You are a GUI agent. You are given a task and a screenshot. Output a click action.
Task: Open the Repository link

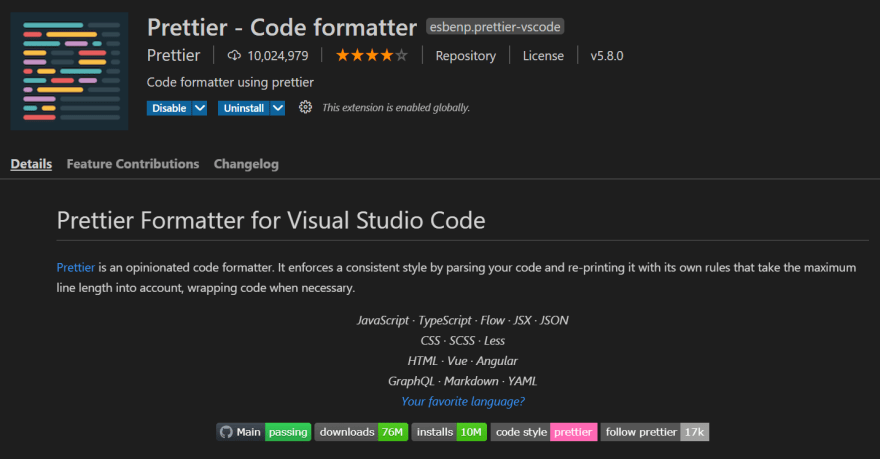point(466,56)
